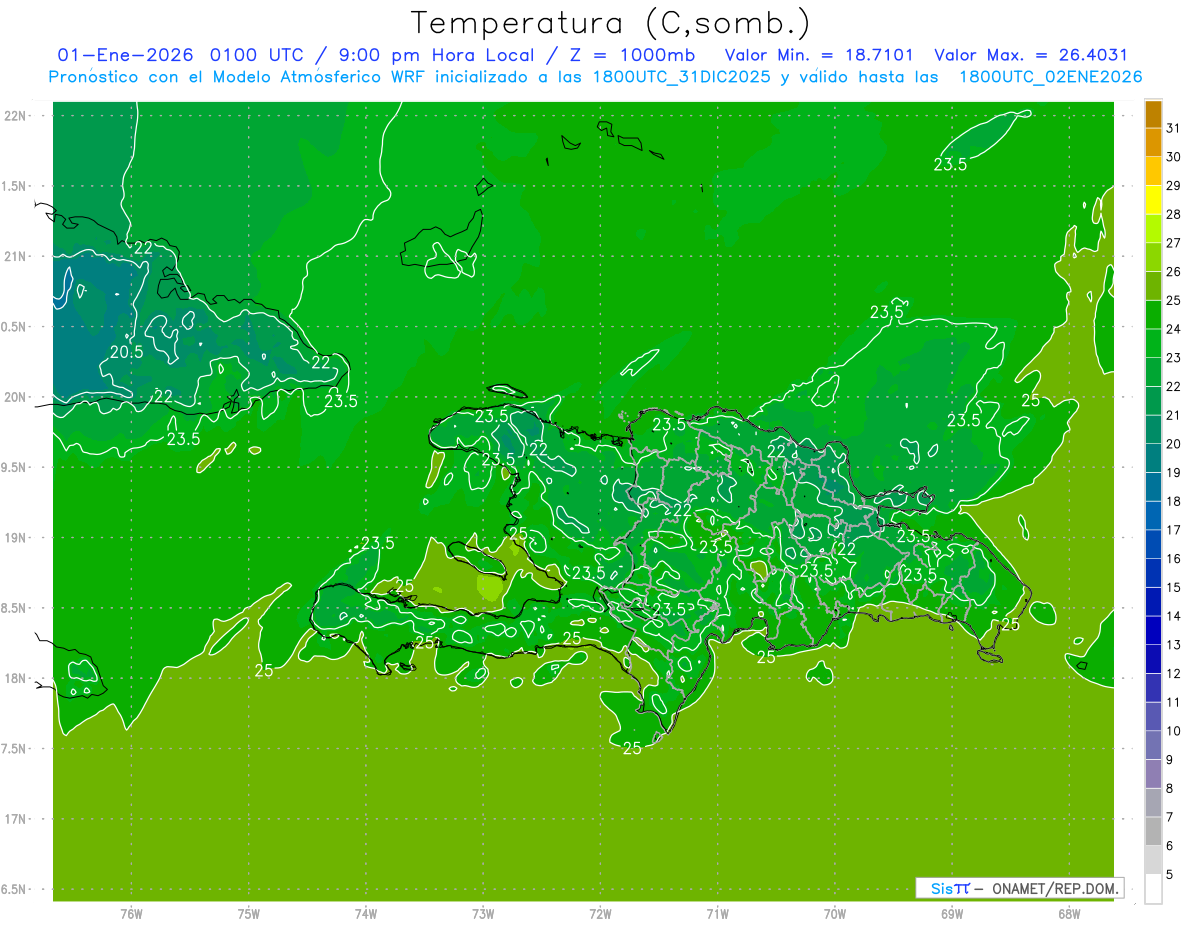Viewport: 1200px width, 927px height.
Task: Click the "1800UTC_31DIC2025" initialization time
Action: 682,77
